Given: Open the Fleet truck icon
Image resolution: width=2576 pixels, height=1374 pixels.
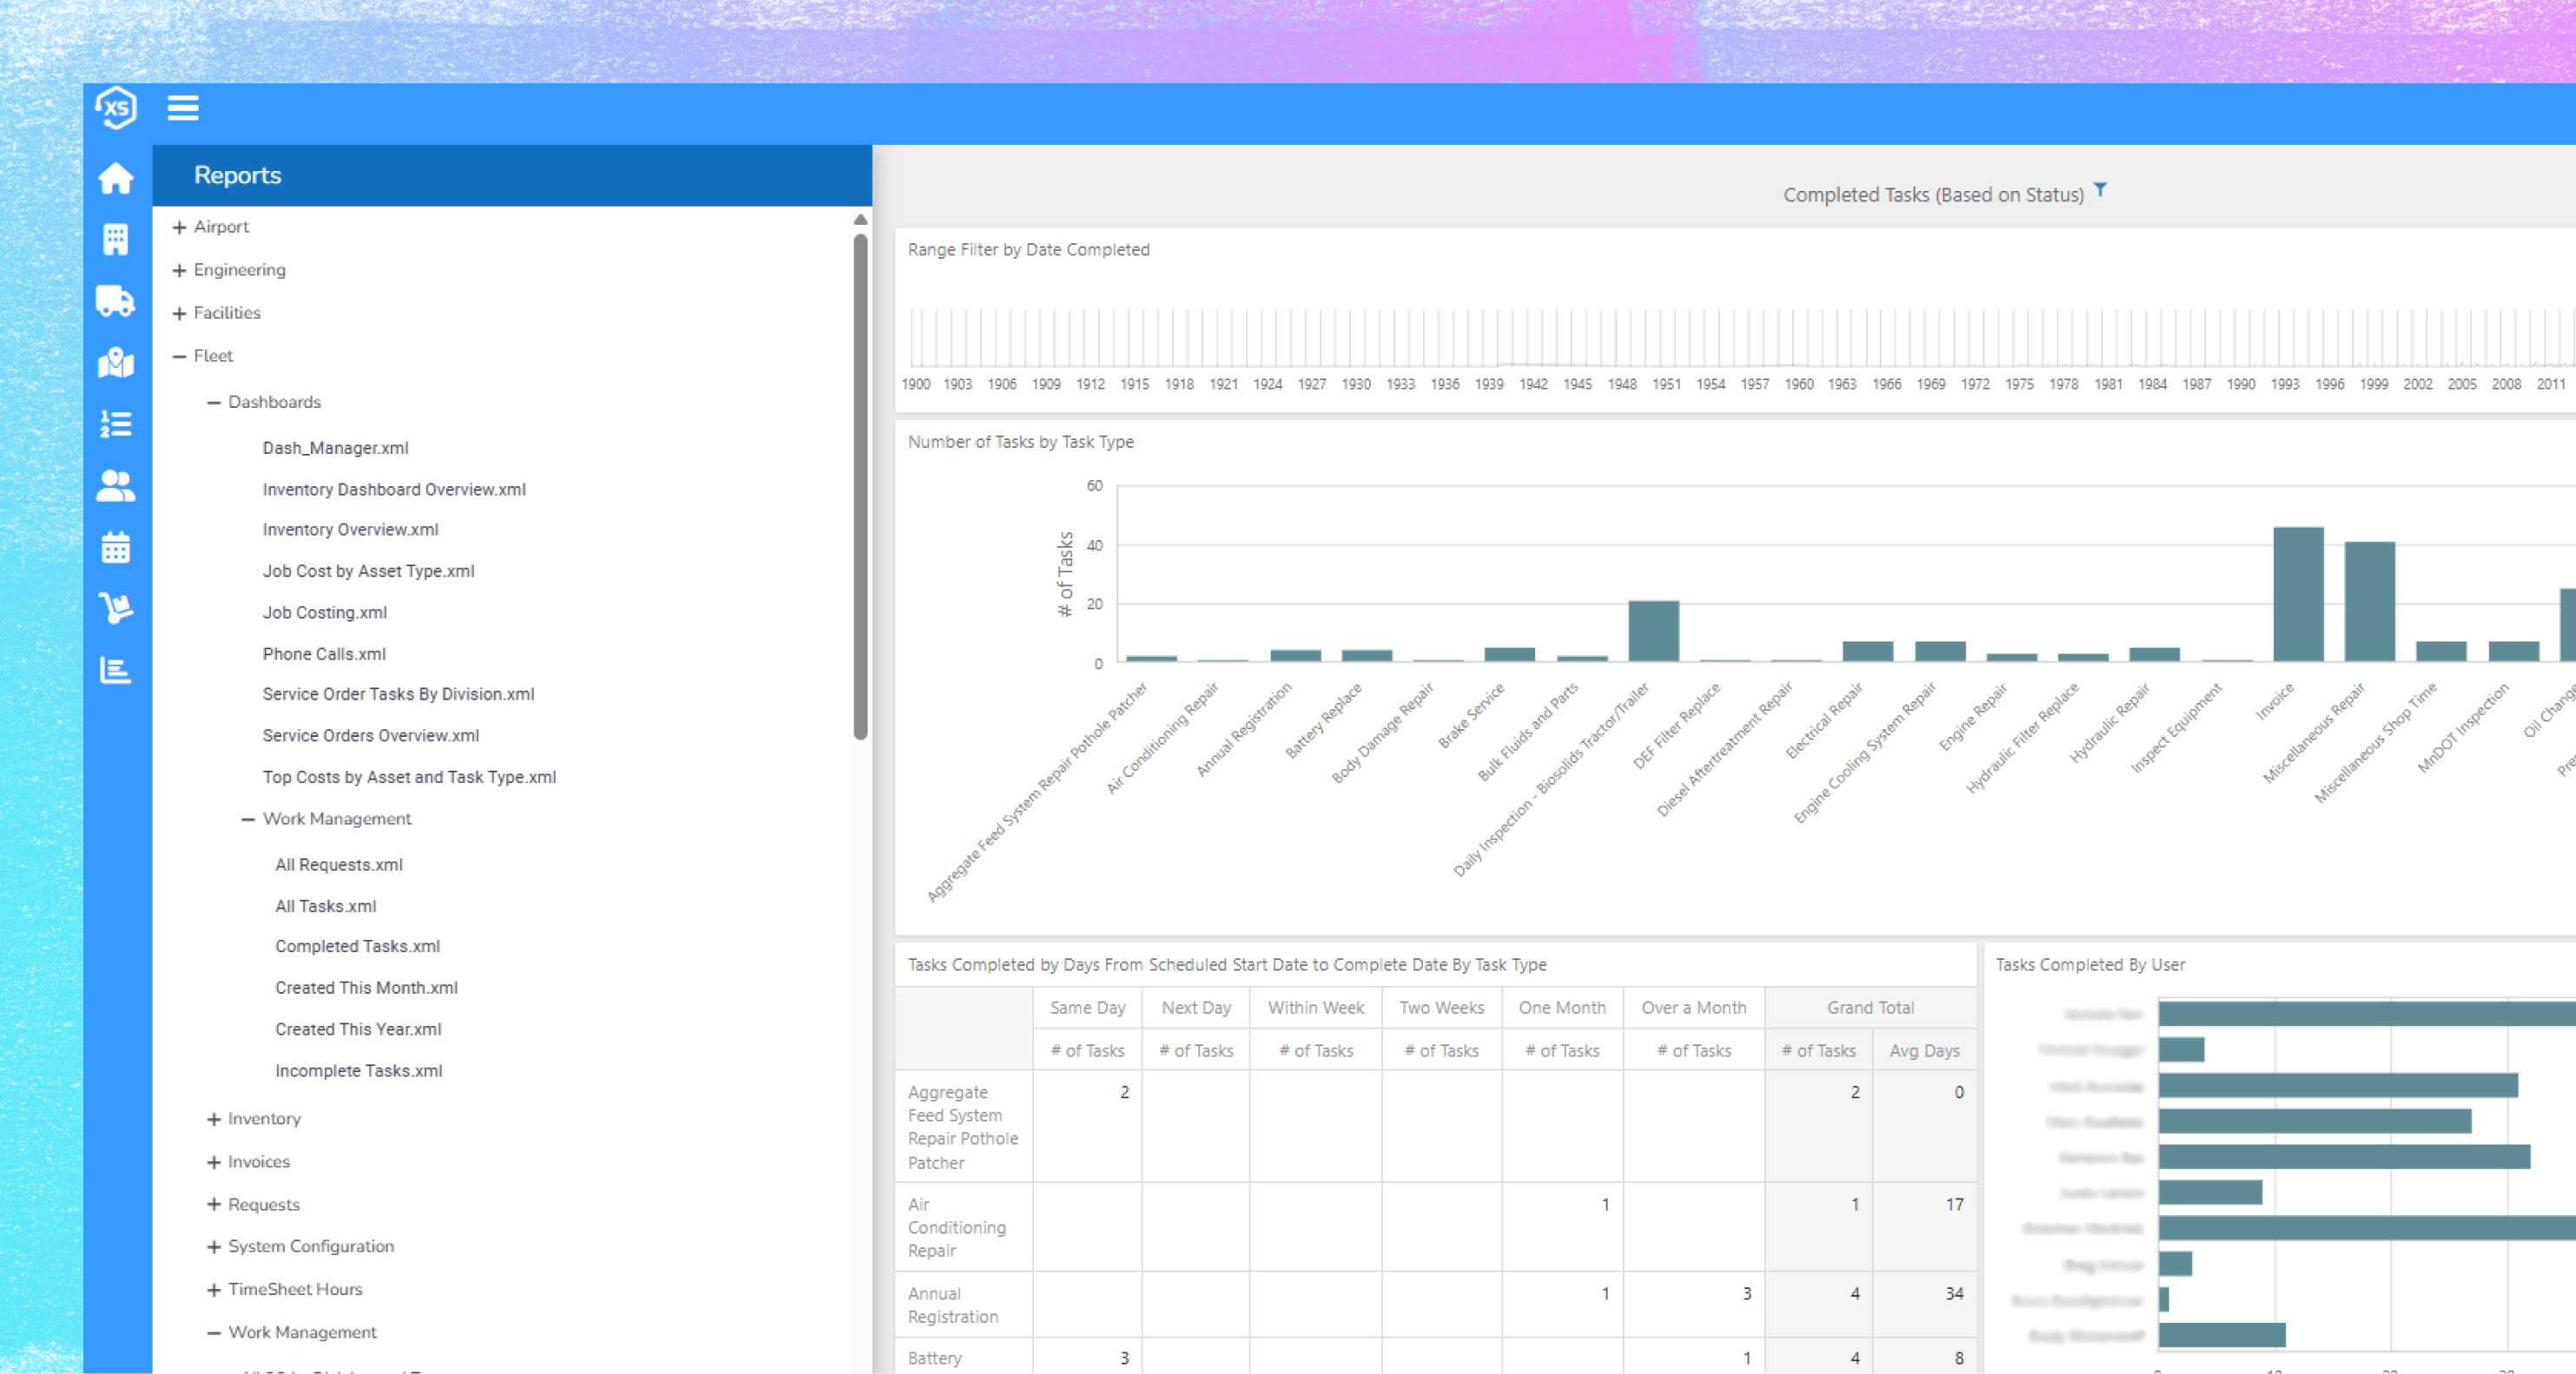Looking at the screenshot, I should tap(116, 301).
